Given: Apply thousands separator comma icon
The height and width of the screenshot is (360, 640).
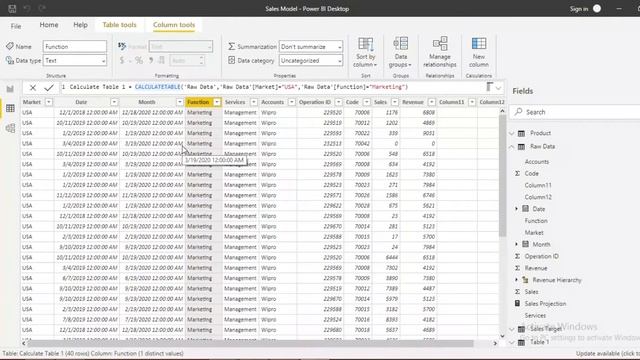Looking at the screenshot, I should [x=151, y=60].
